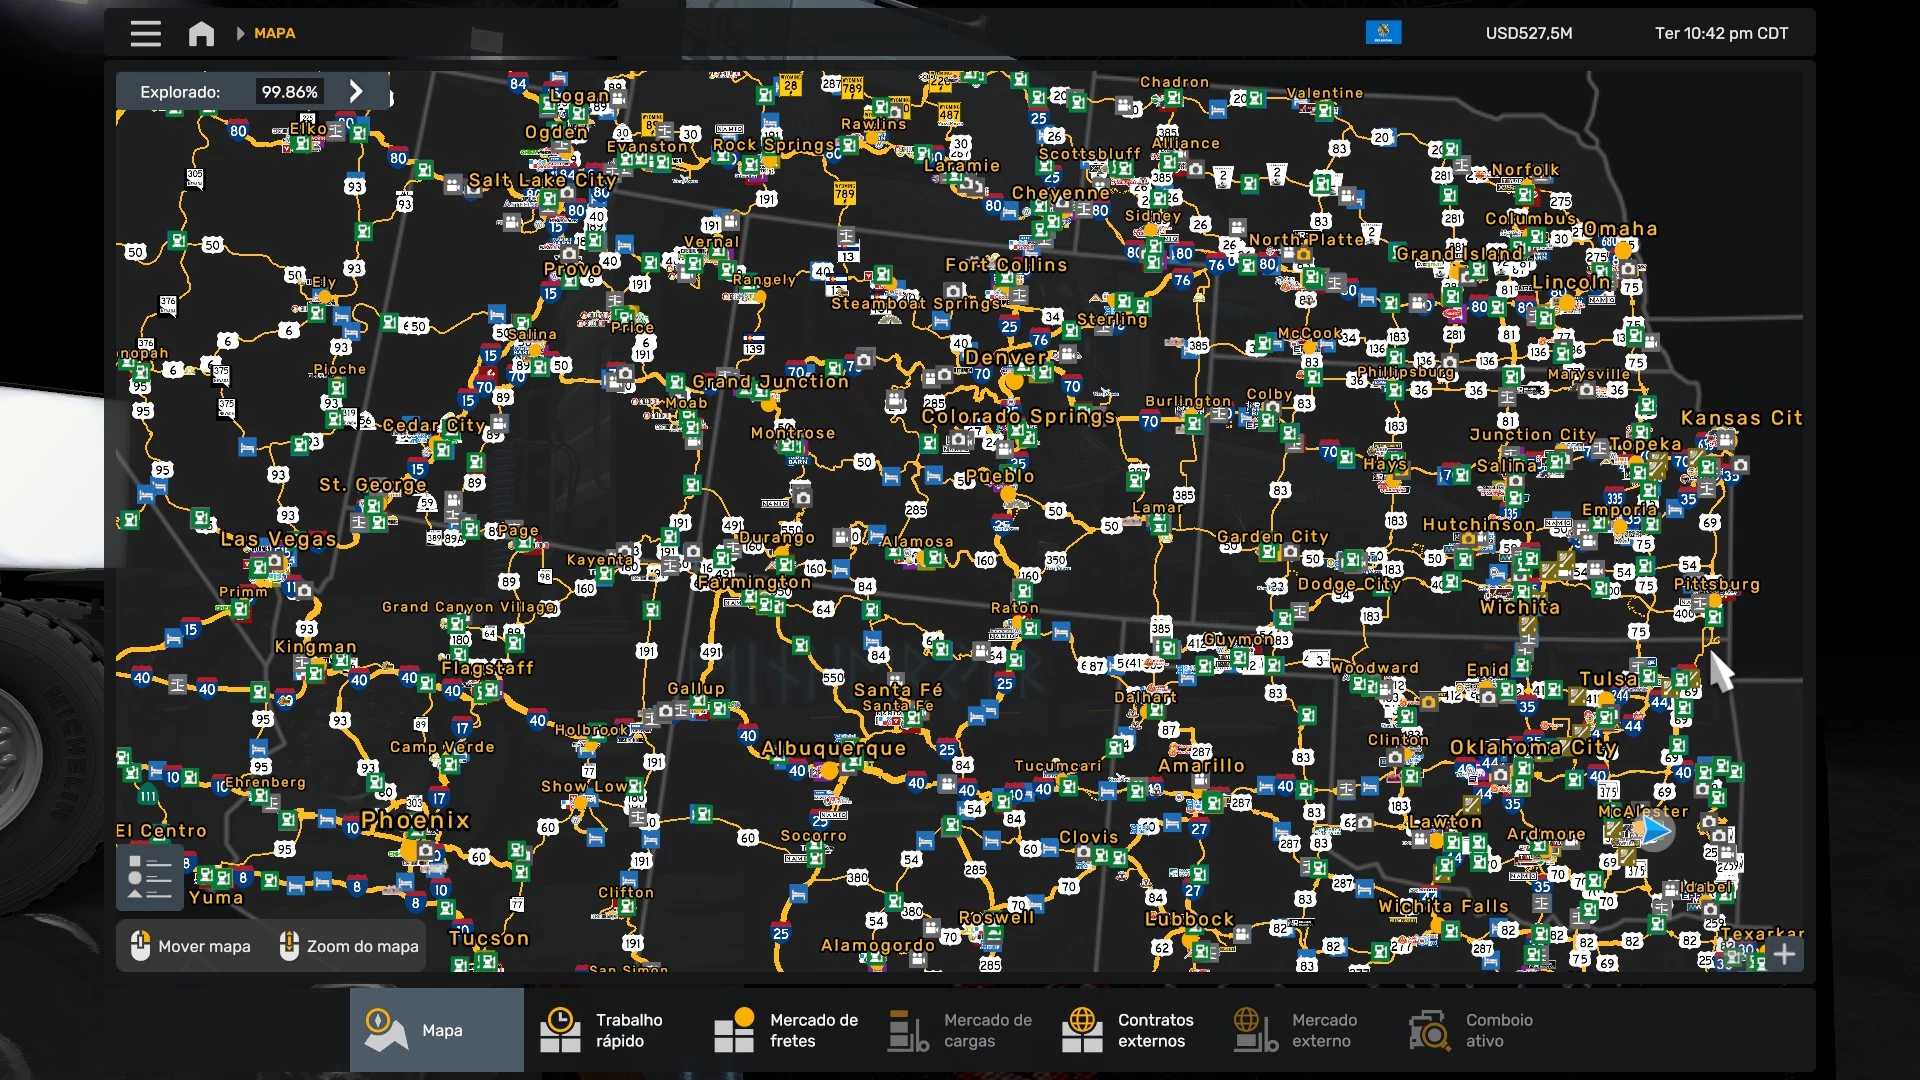Open the Mercado de cargas tab

[960, 1029]
